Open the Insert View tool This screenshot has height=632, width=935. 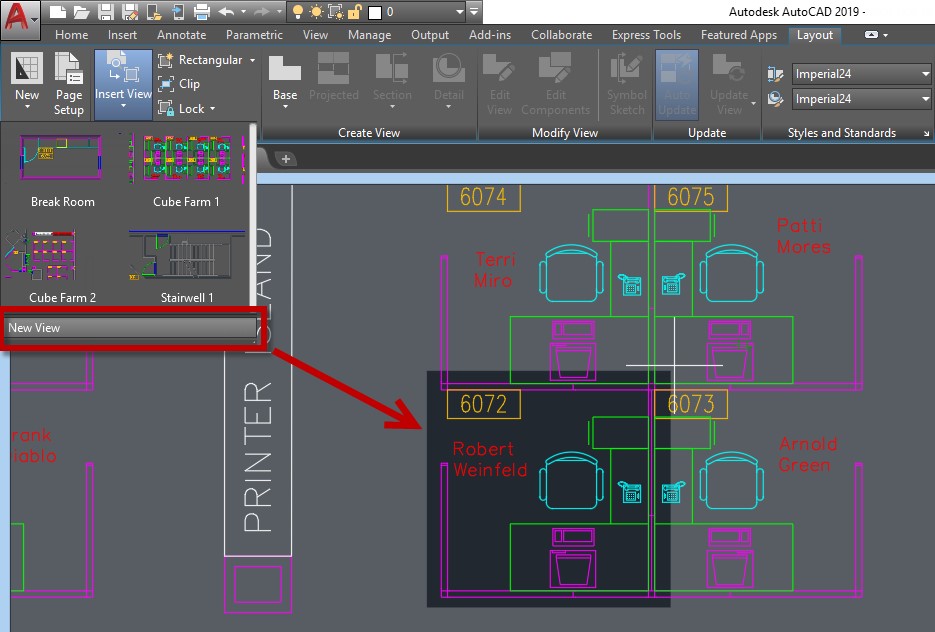[123, 82]
